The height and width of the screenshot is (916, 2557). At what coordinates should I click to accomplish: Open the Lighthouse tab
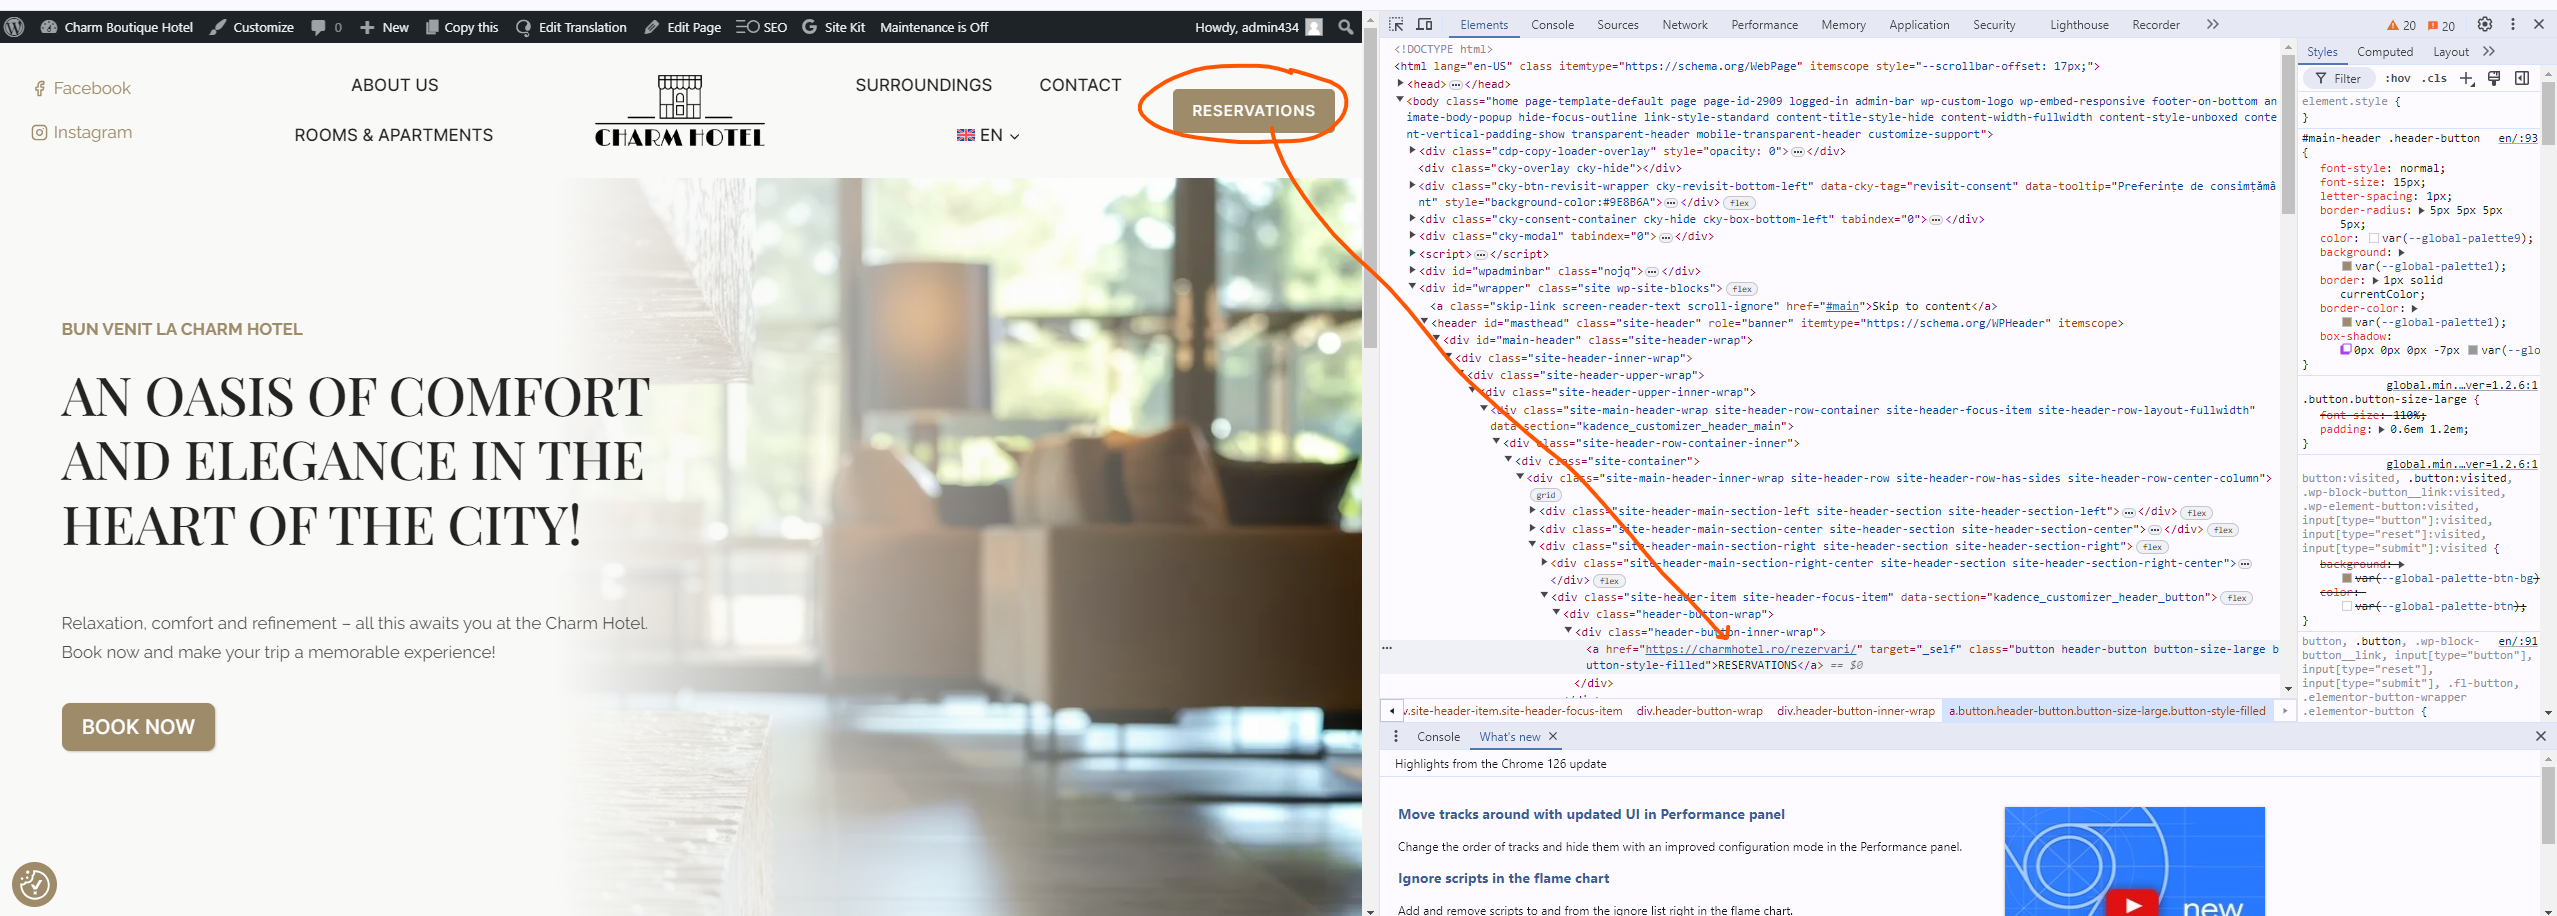point(2079,25)
